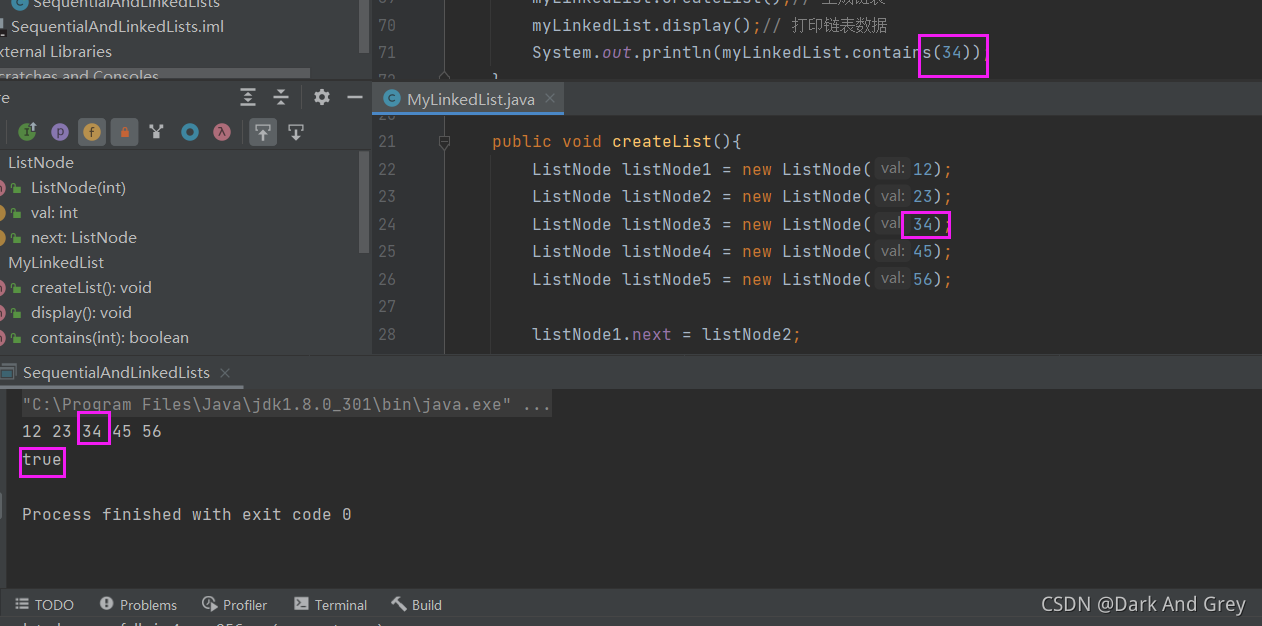Click the Project panel vertical scrollbar

364,26
